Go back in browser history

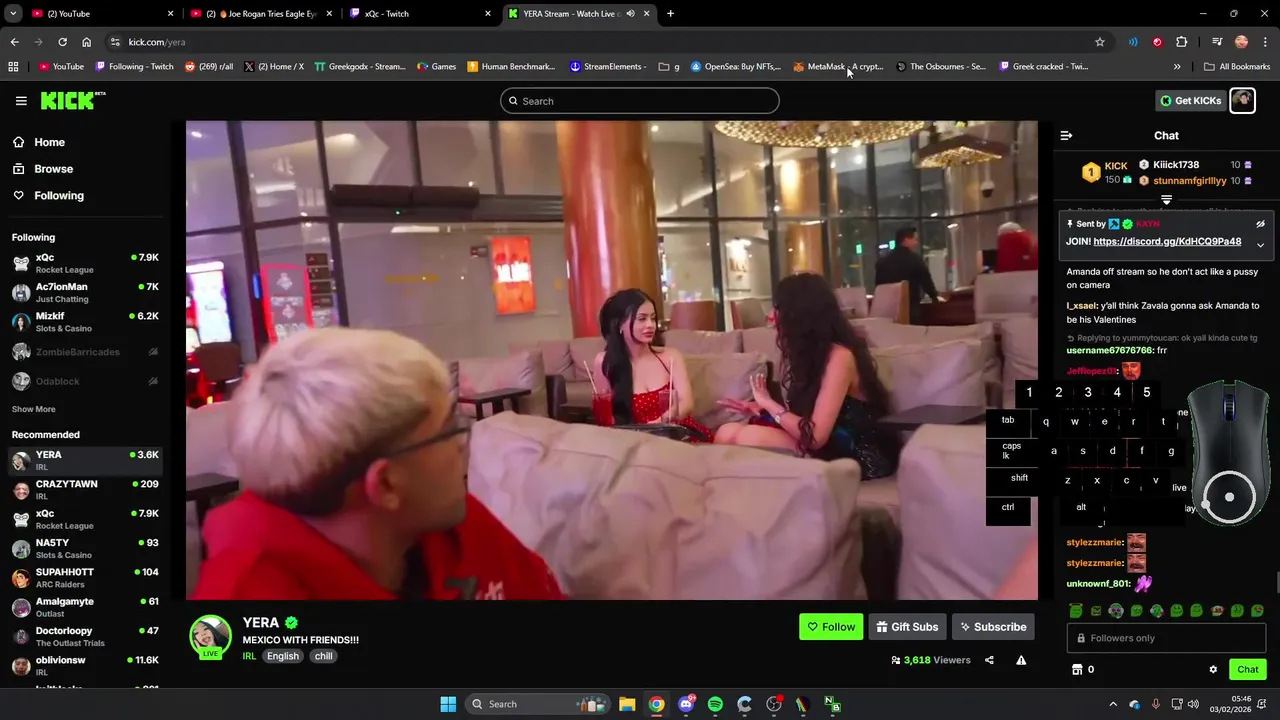point(14,42)
